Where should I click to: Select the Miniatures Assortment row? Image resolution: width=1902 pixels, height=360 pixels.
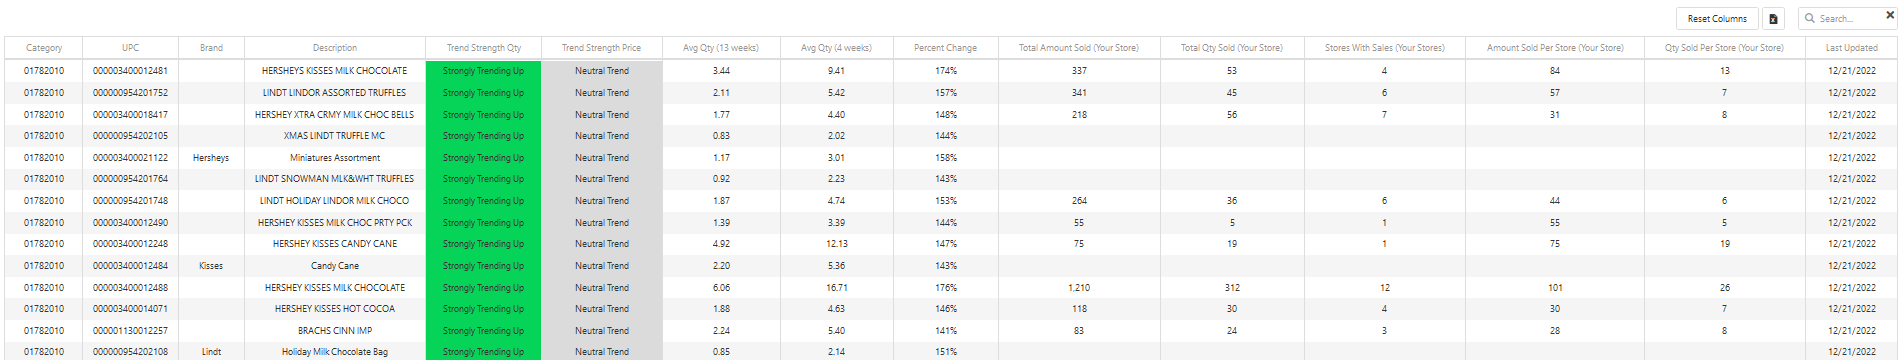point(950,158)
